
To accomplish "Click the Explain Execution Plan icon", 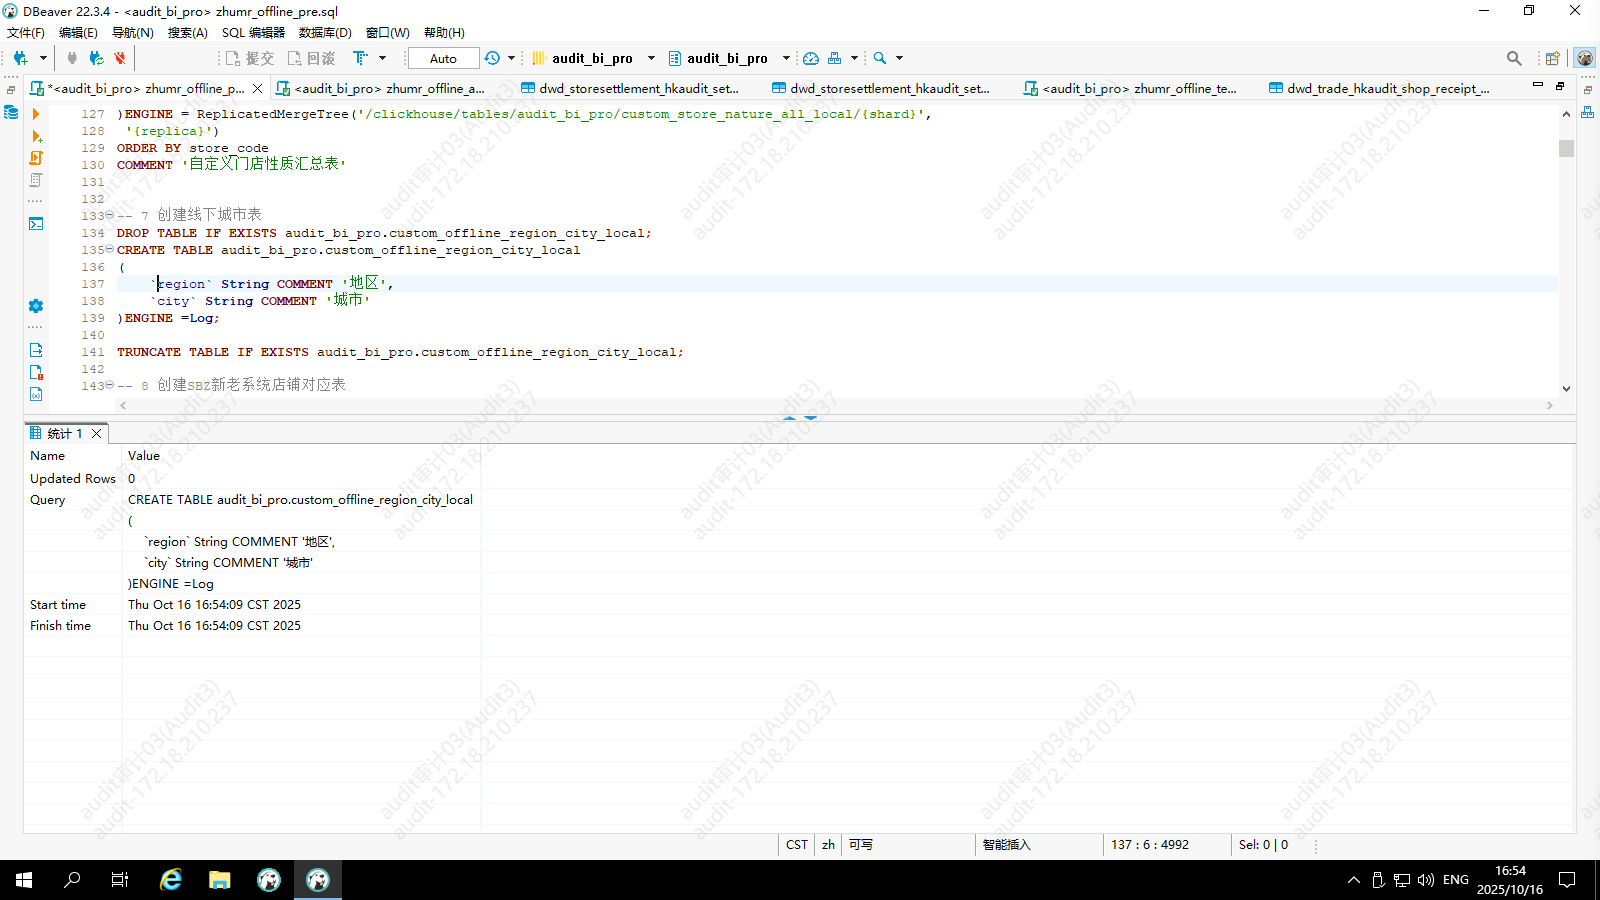I will (x=36, y=180).
